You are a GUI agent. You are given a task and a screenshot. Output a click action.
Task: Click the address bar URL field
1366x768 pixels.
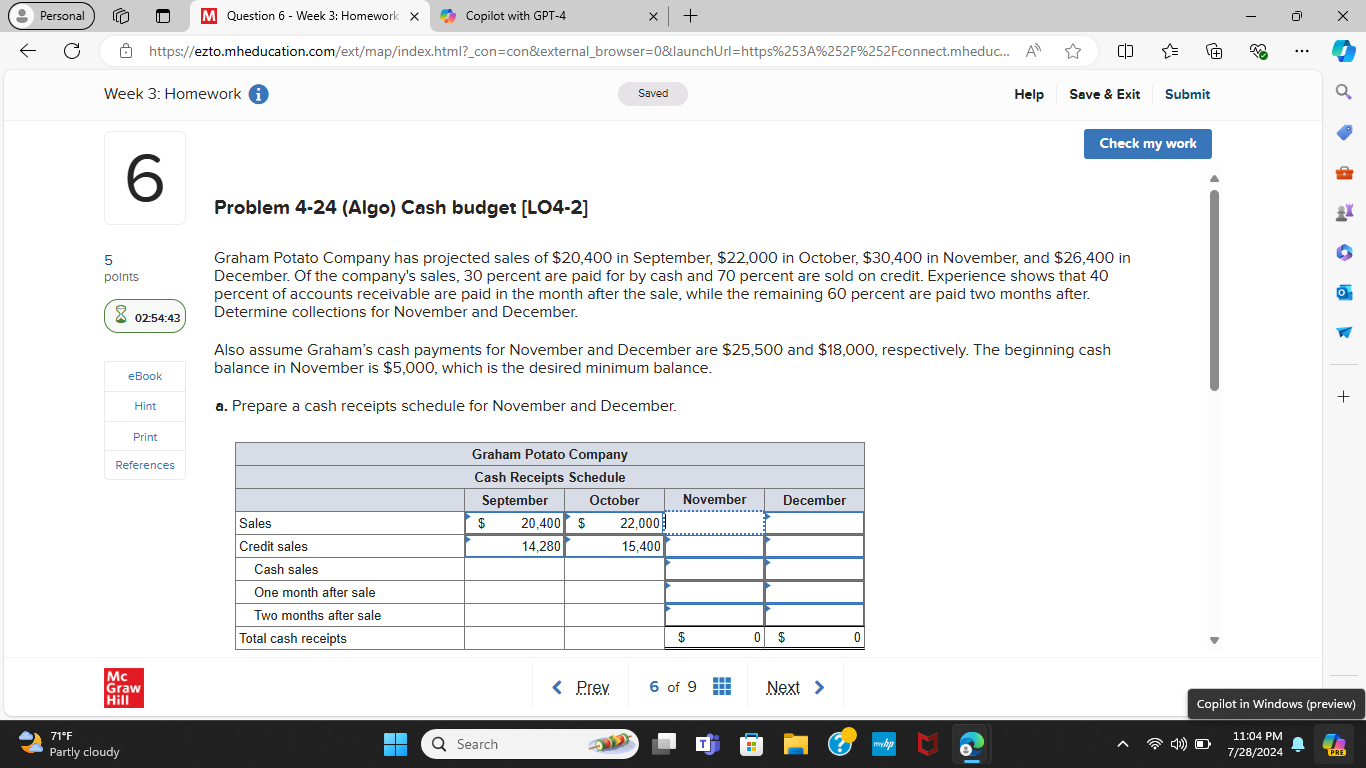[578, 52]
